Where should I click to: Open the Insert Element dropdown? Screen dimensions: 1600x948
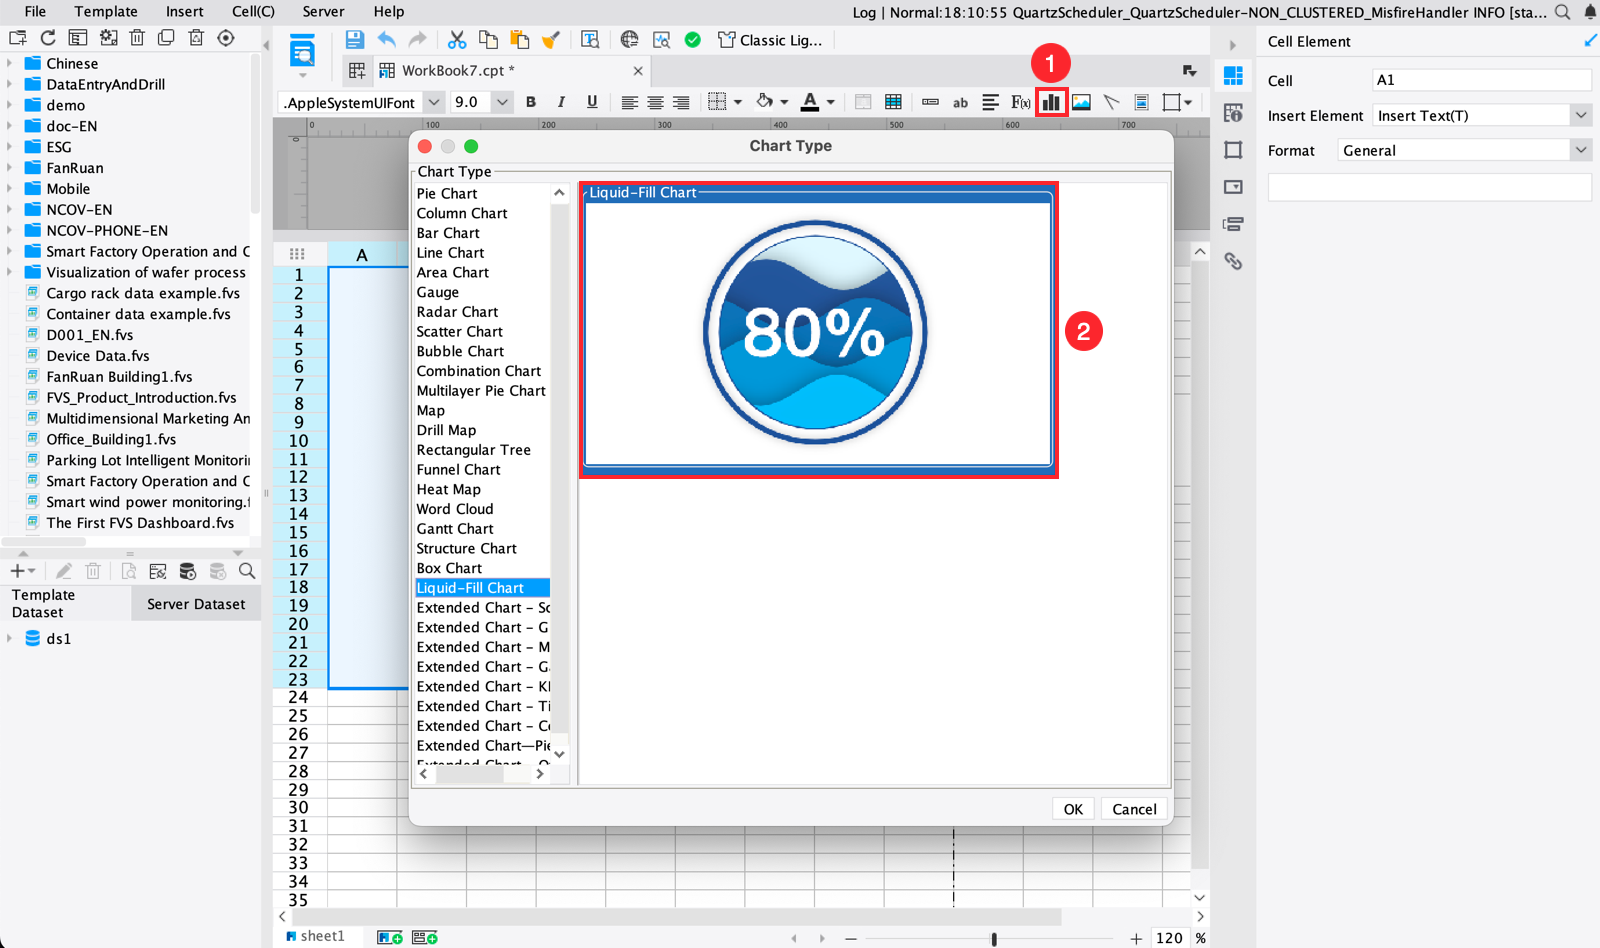click(x=1580, y=116)
